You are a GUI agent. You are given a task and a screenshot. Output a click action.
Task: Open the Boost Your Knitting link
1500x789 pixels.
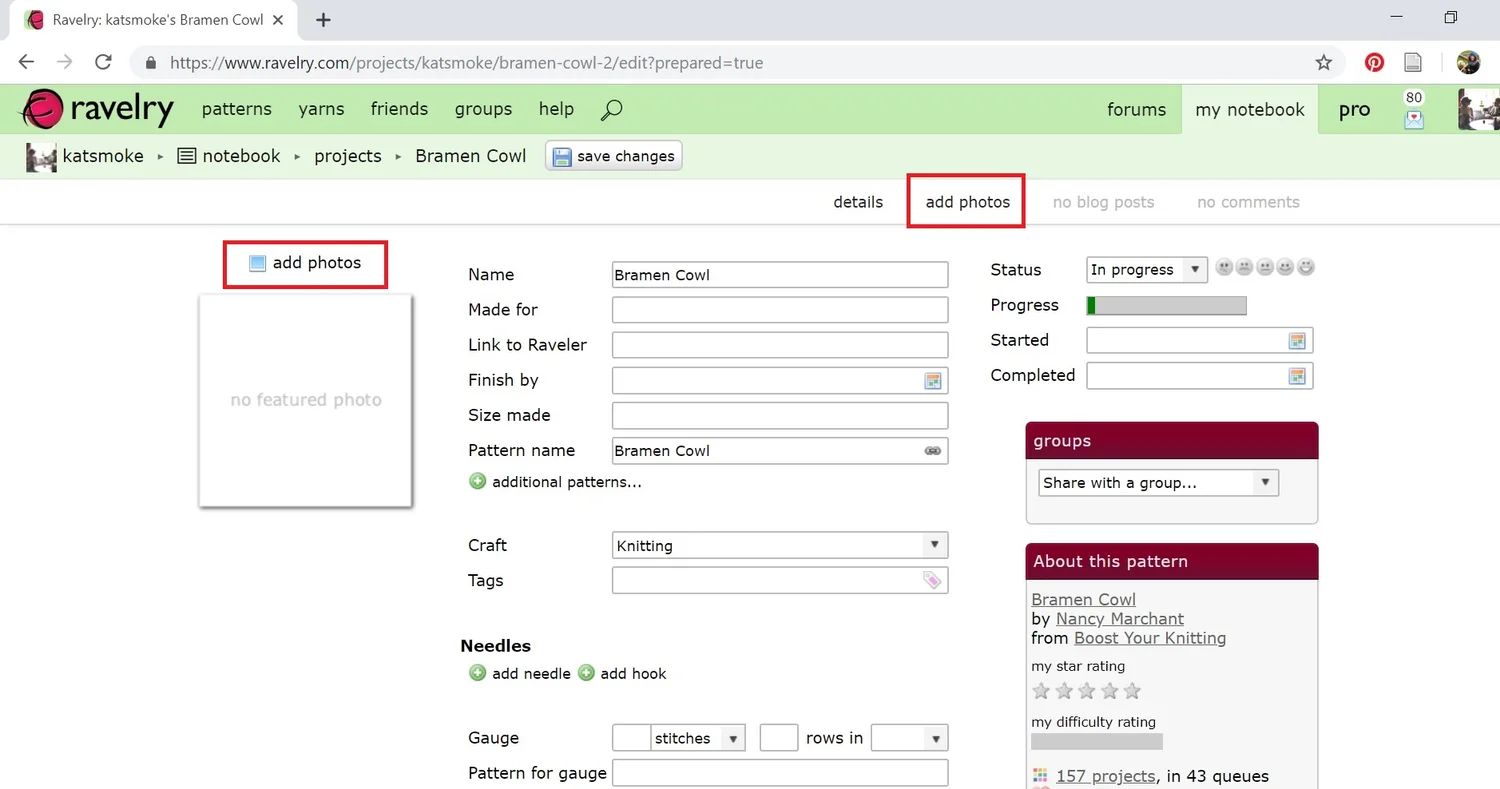tap(1150, 638)
